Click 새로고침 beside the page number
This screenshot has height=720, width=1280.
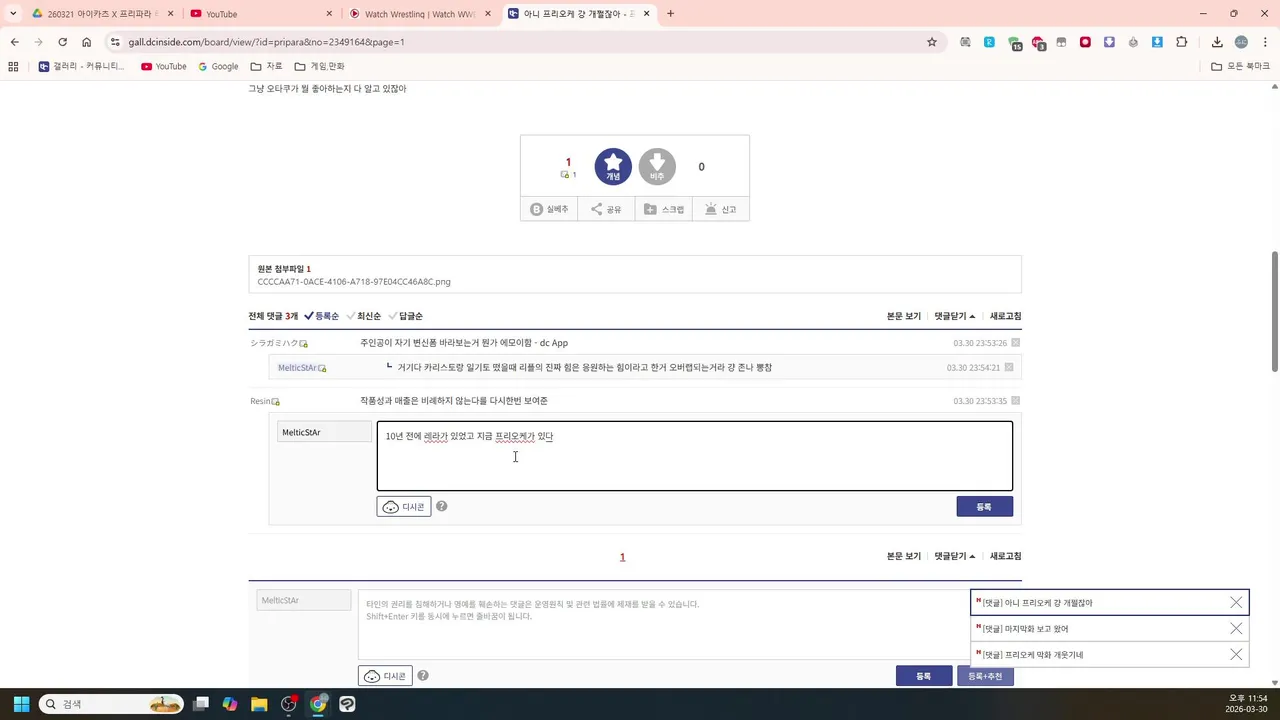tap(1006, 556)
